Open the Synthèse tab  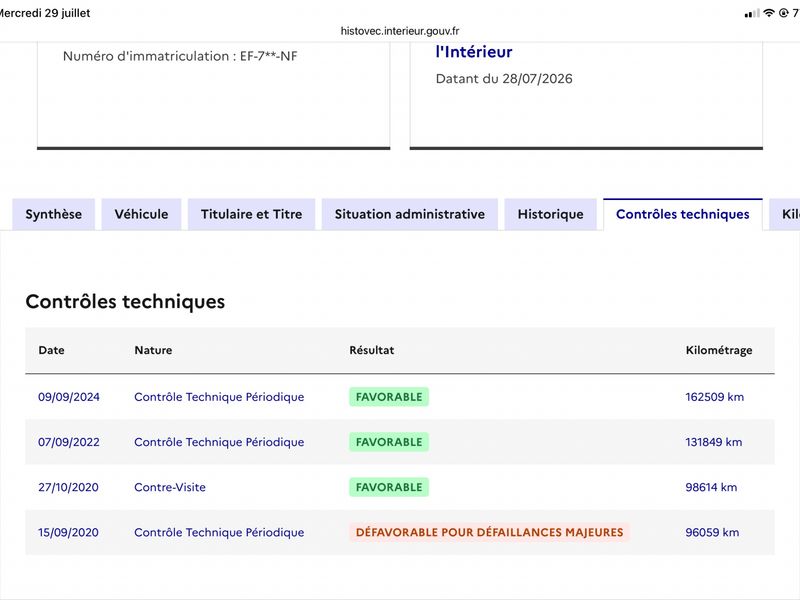[54, 214]
